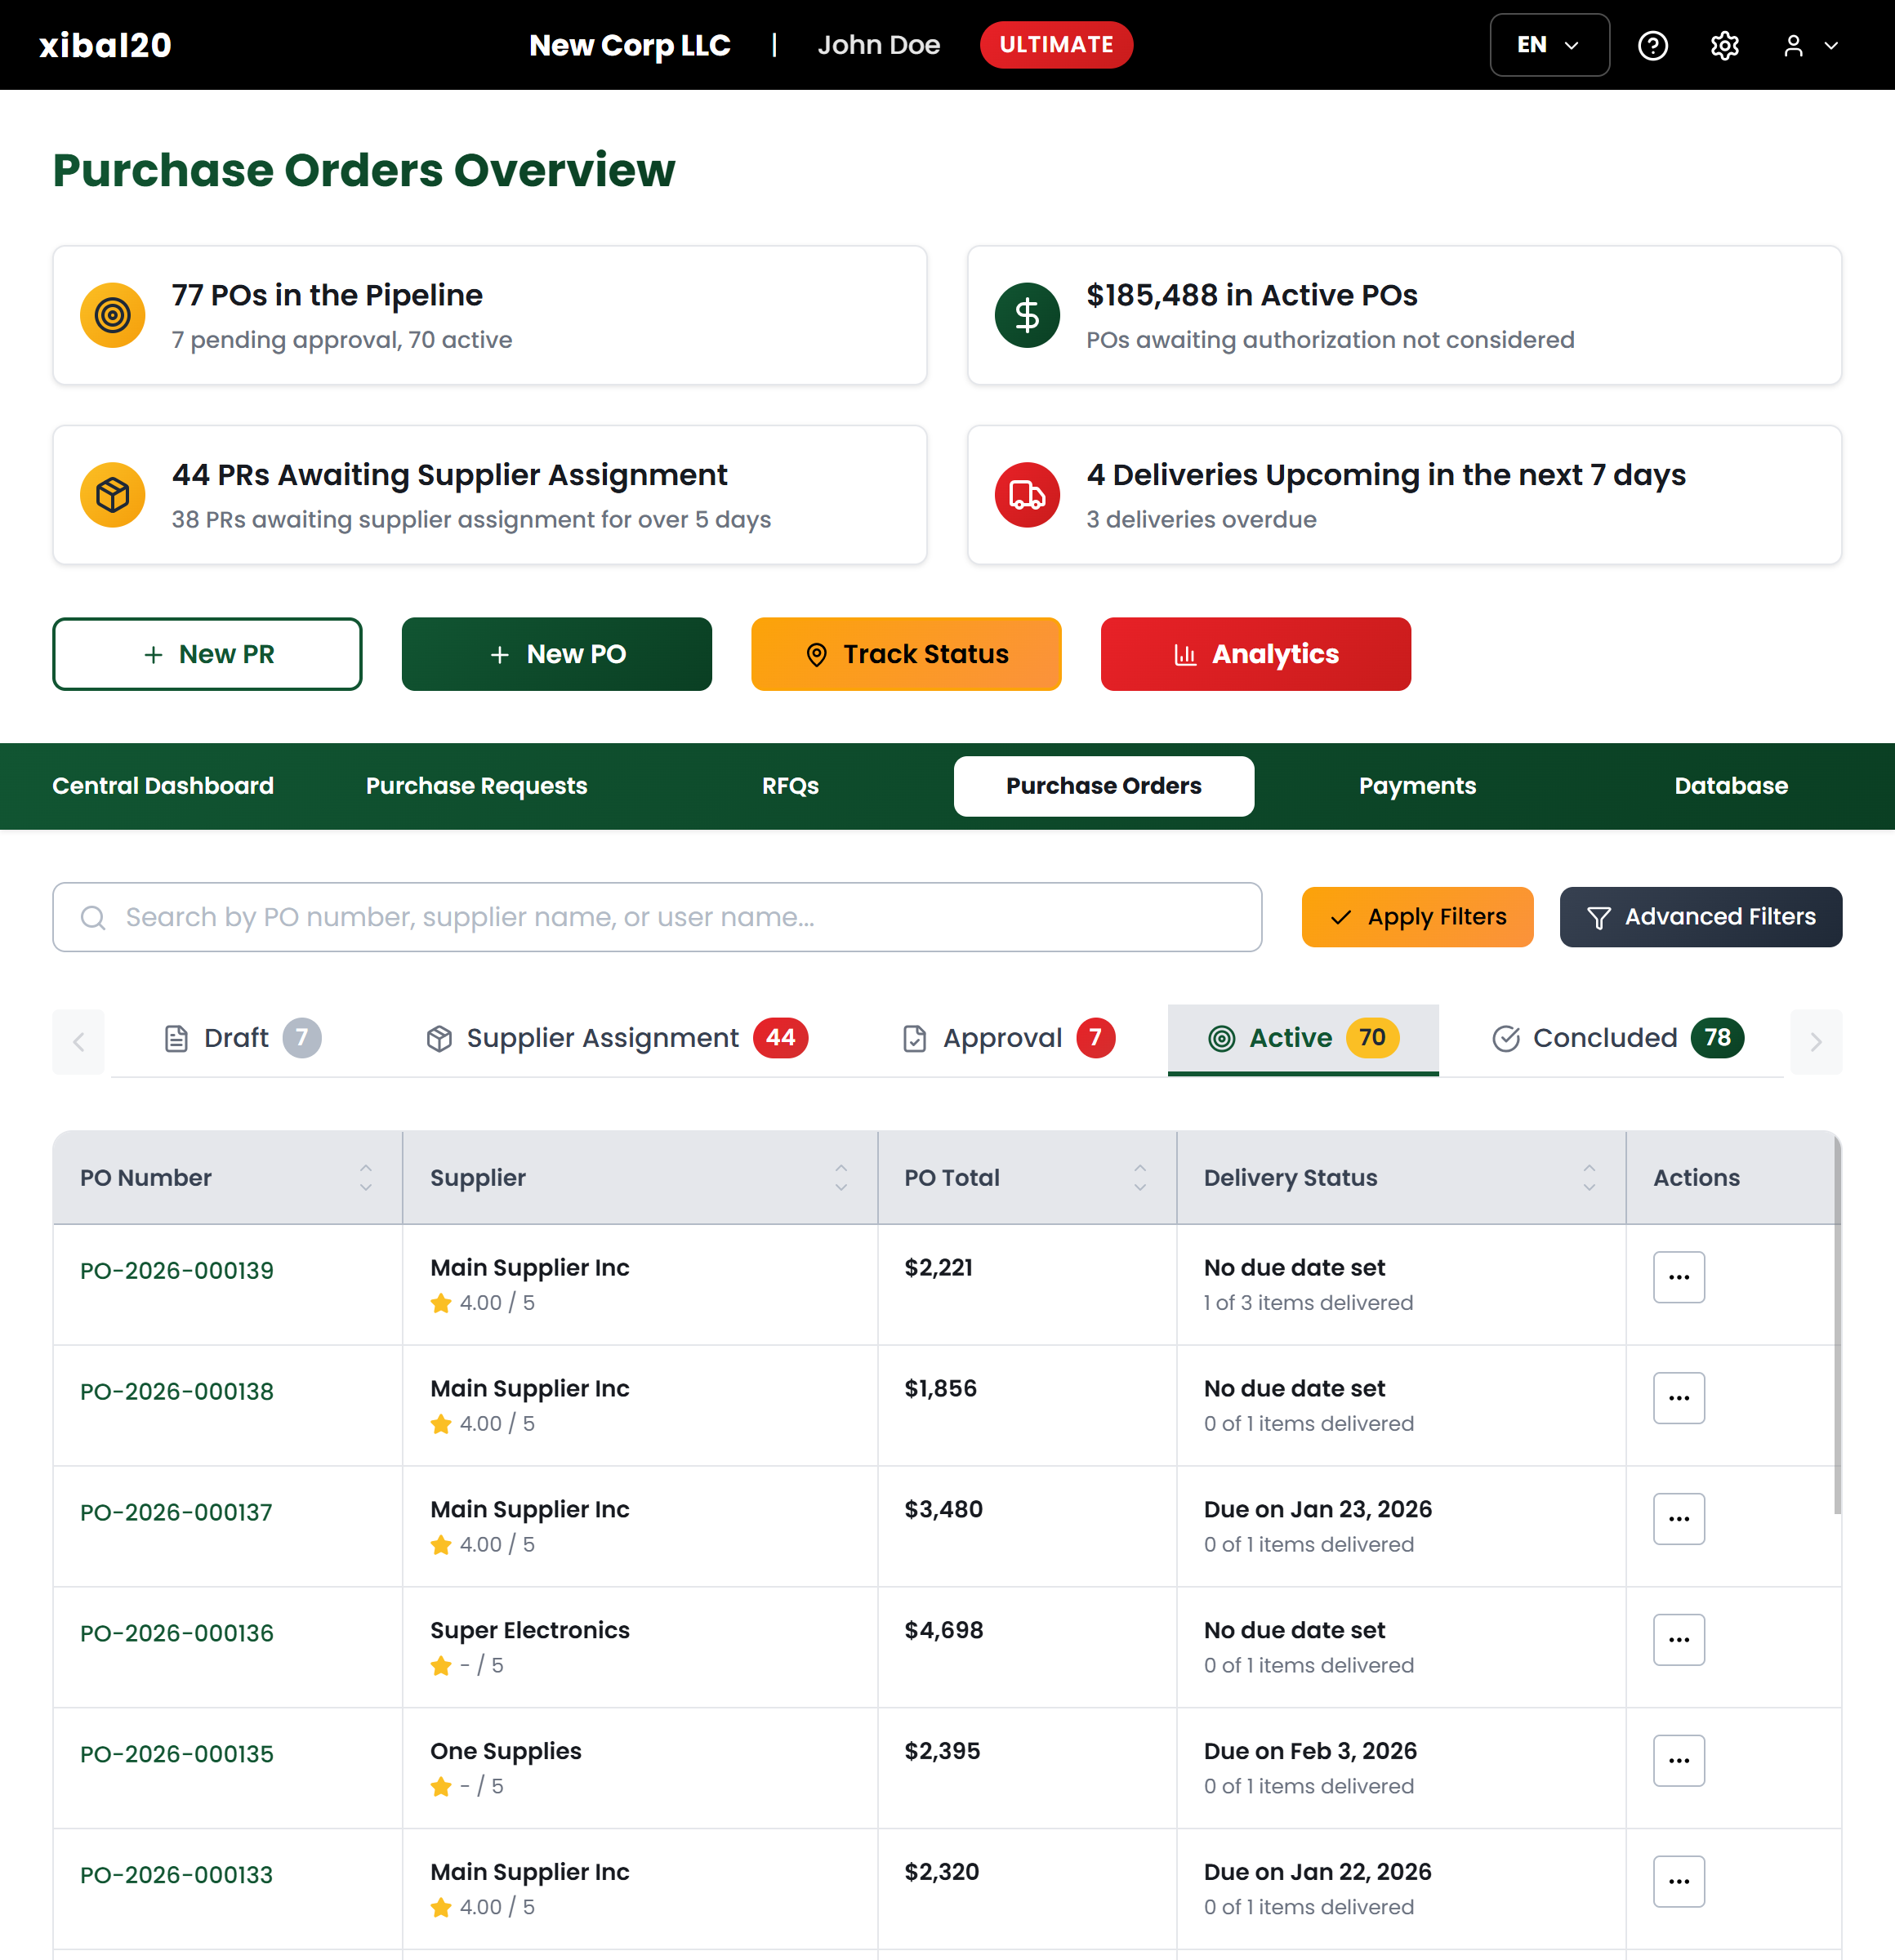Click the red delivery truck icon
This screenshot has width=1895, height=1960.
coord(1027,495)
